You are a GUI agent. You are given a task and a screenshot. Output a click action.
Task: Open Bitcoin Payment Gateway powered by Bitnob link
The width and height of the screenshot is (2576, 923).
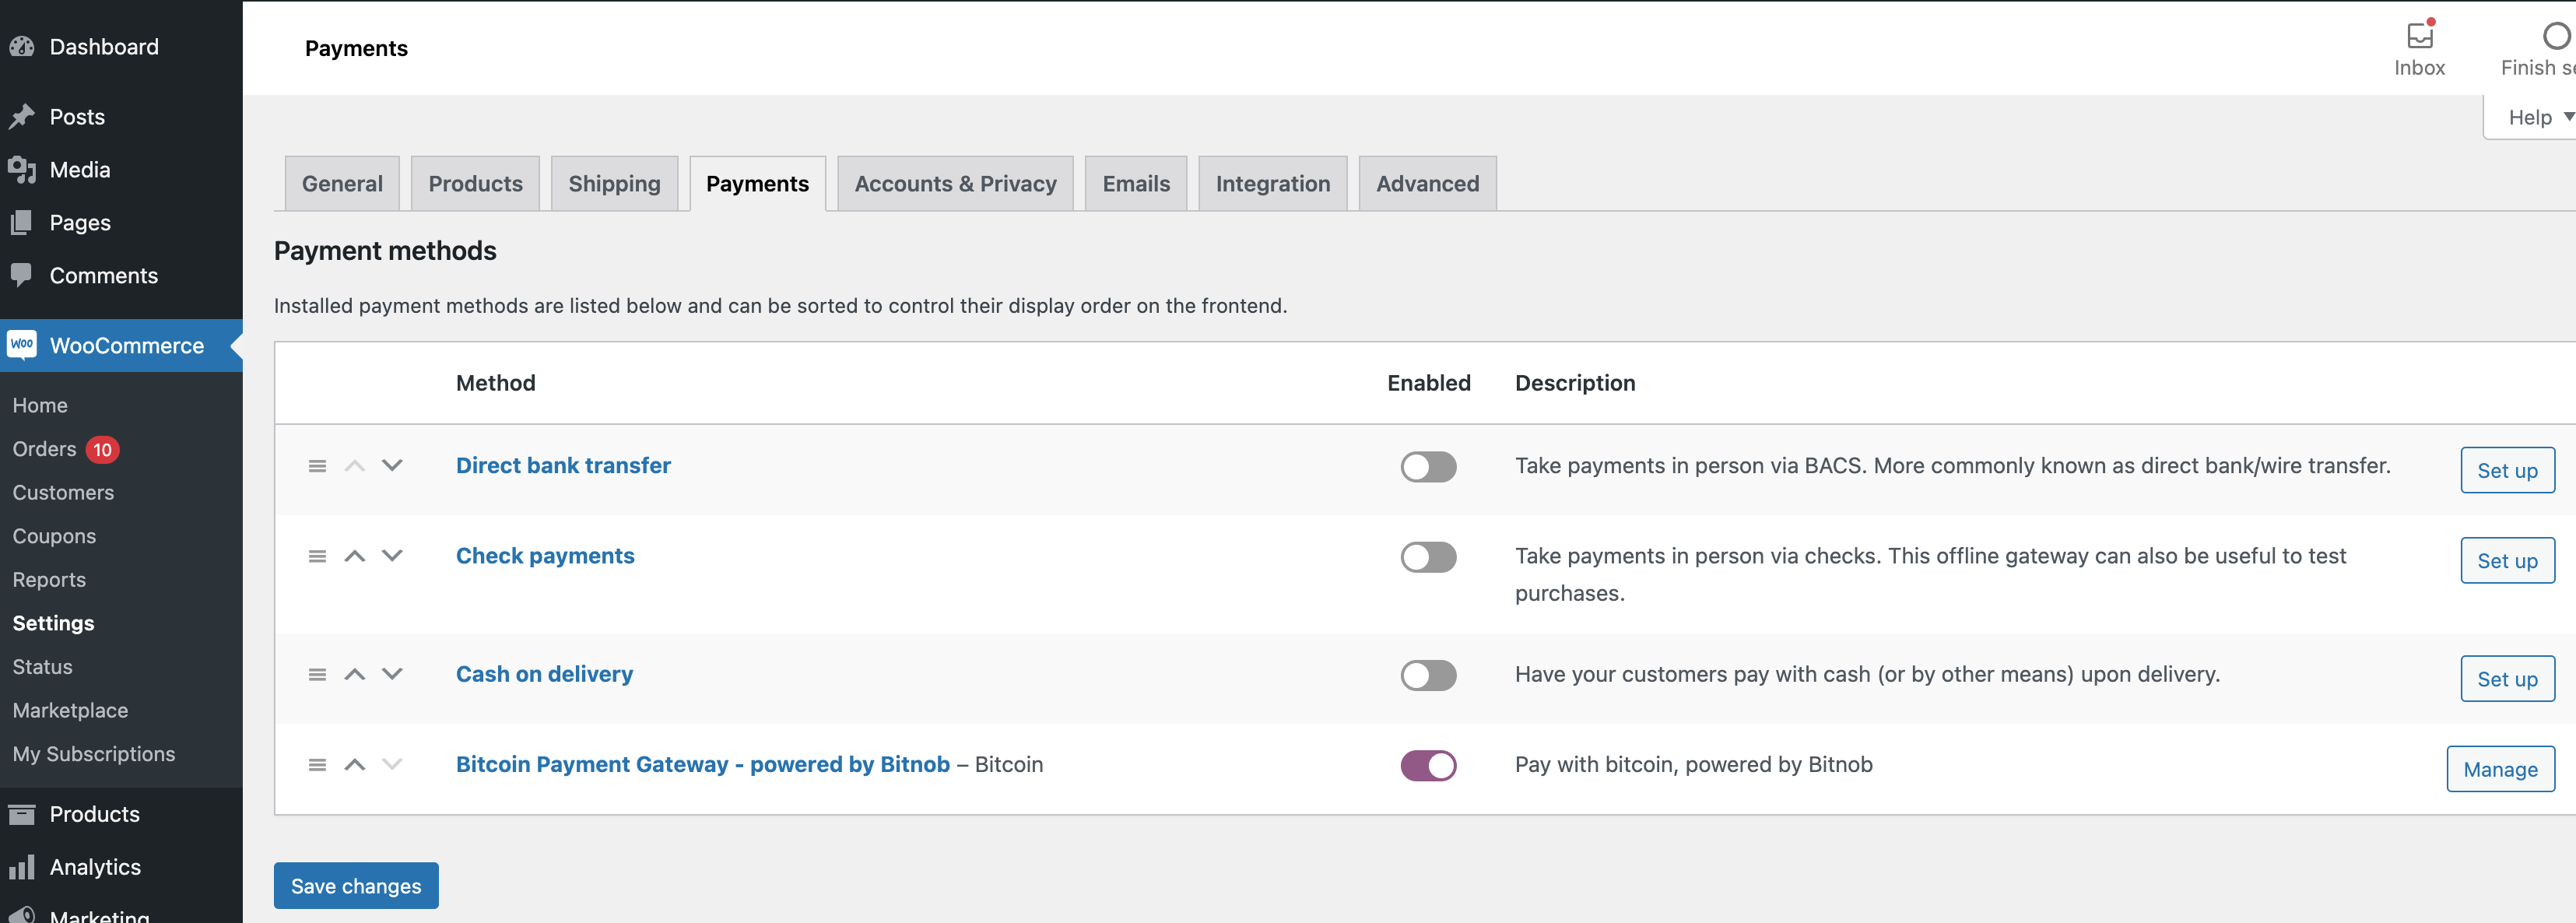(702, 765)
